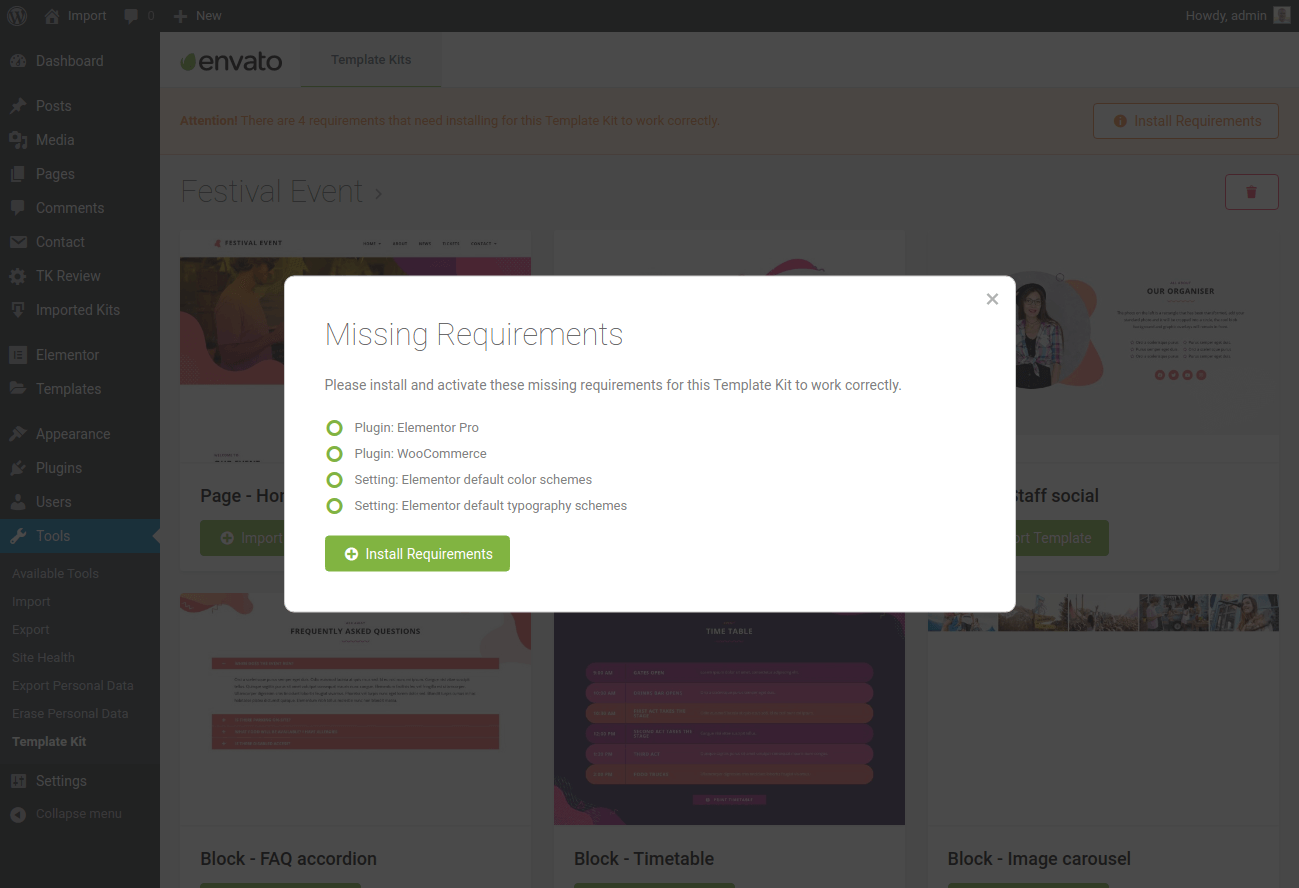Click the Pages icon in sidebar

click(18, 174)
